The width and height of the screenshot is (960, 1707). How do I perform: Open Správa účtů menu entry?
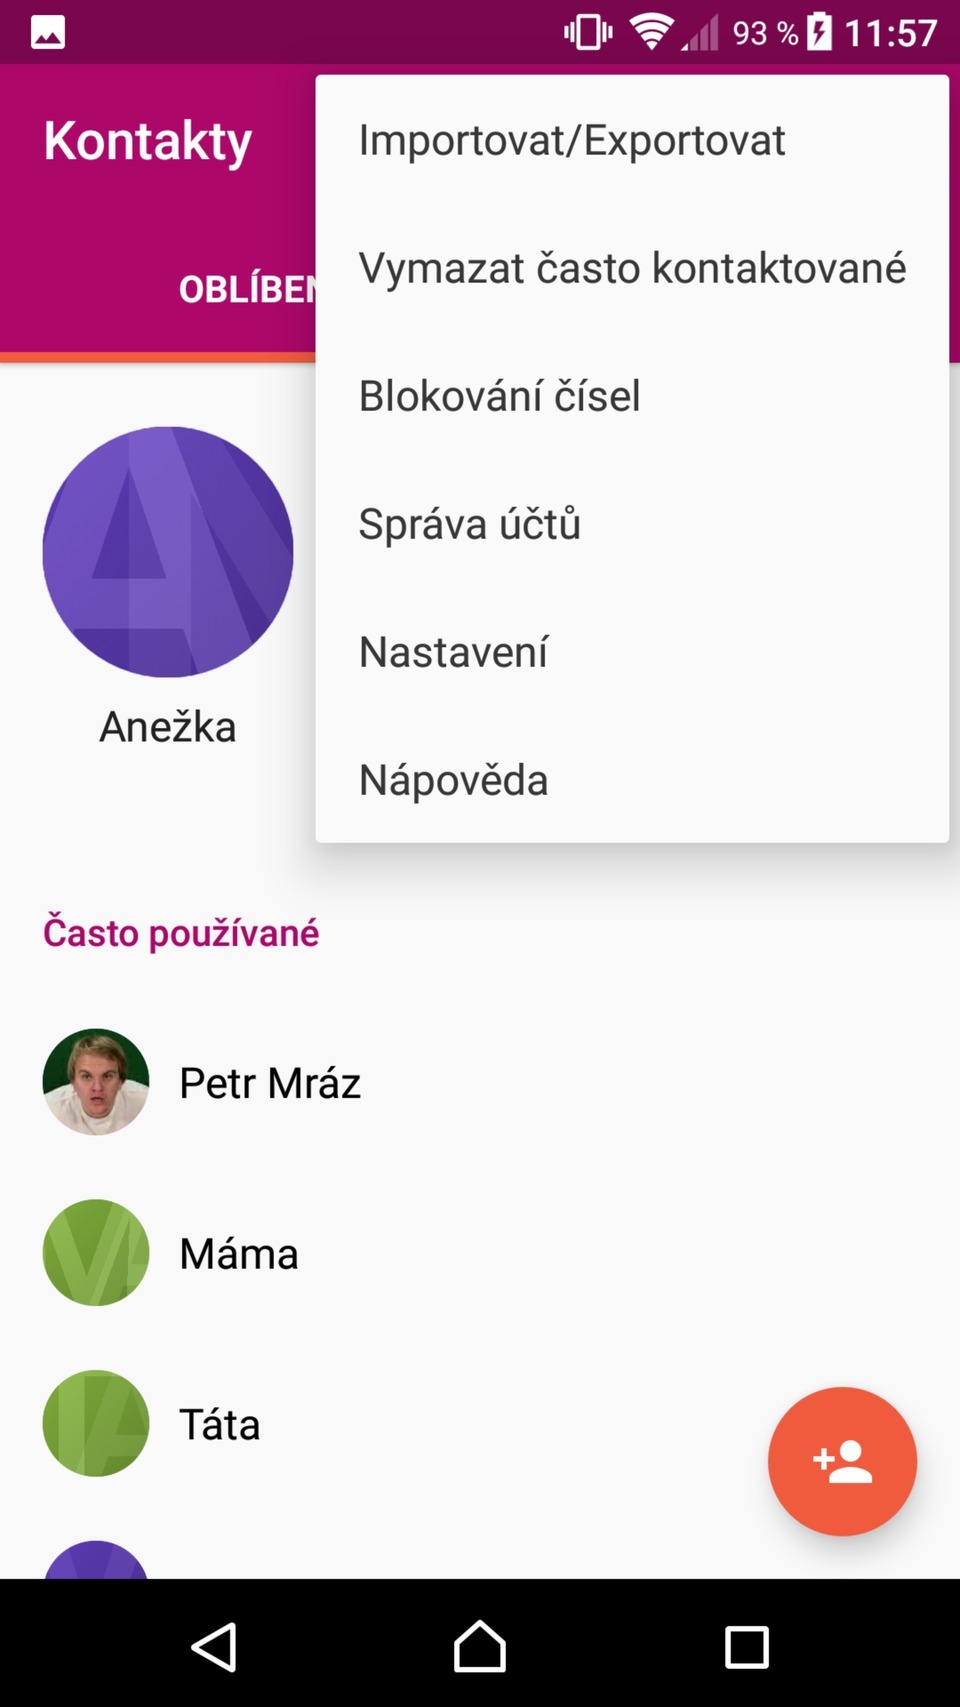[470, 524]
